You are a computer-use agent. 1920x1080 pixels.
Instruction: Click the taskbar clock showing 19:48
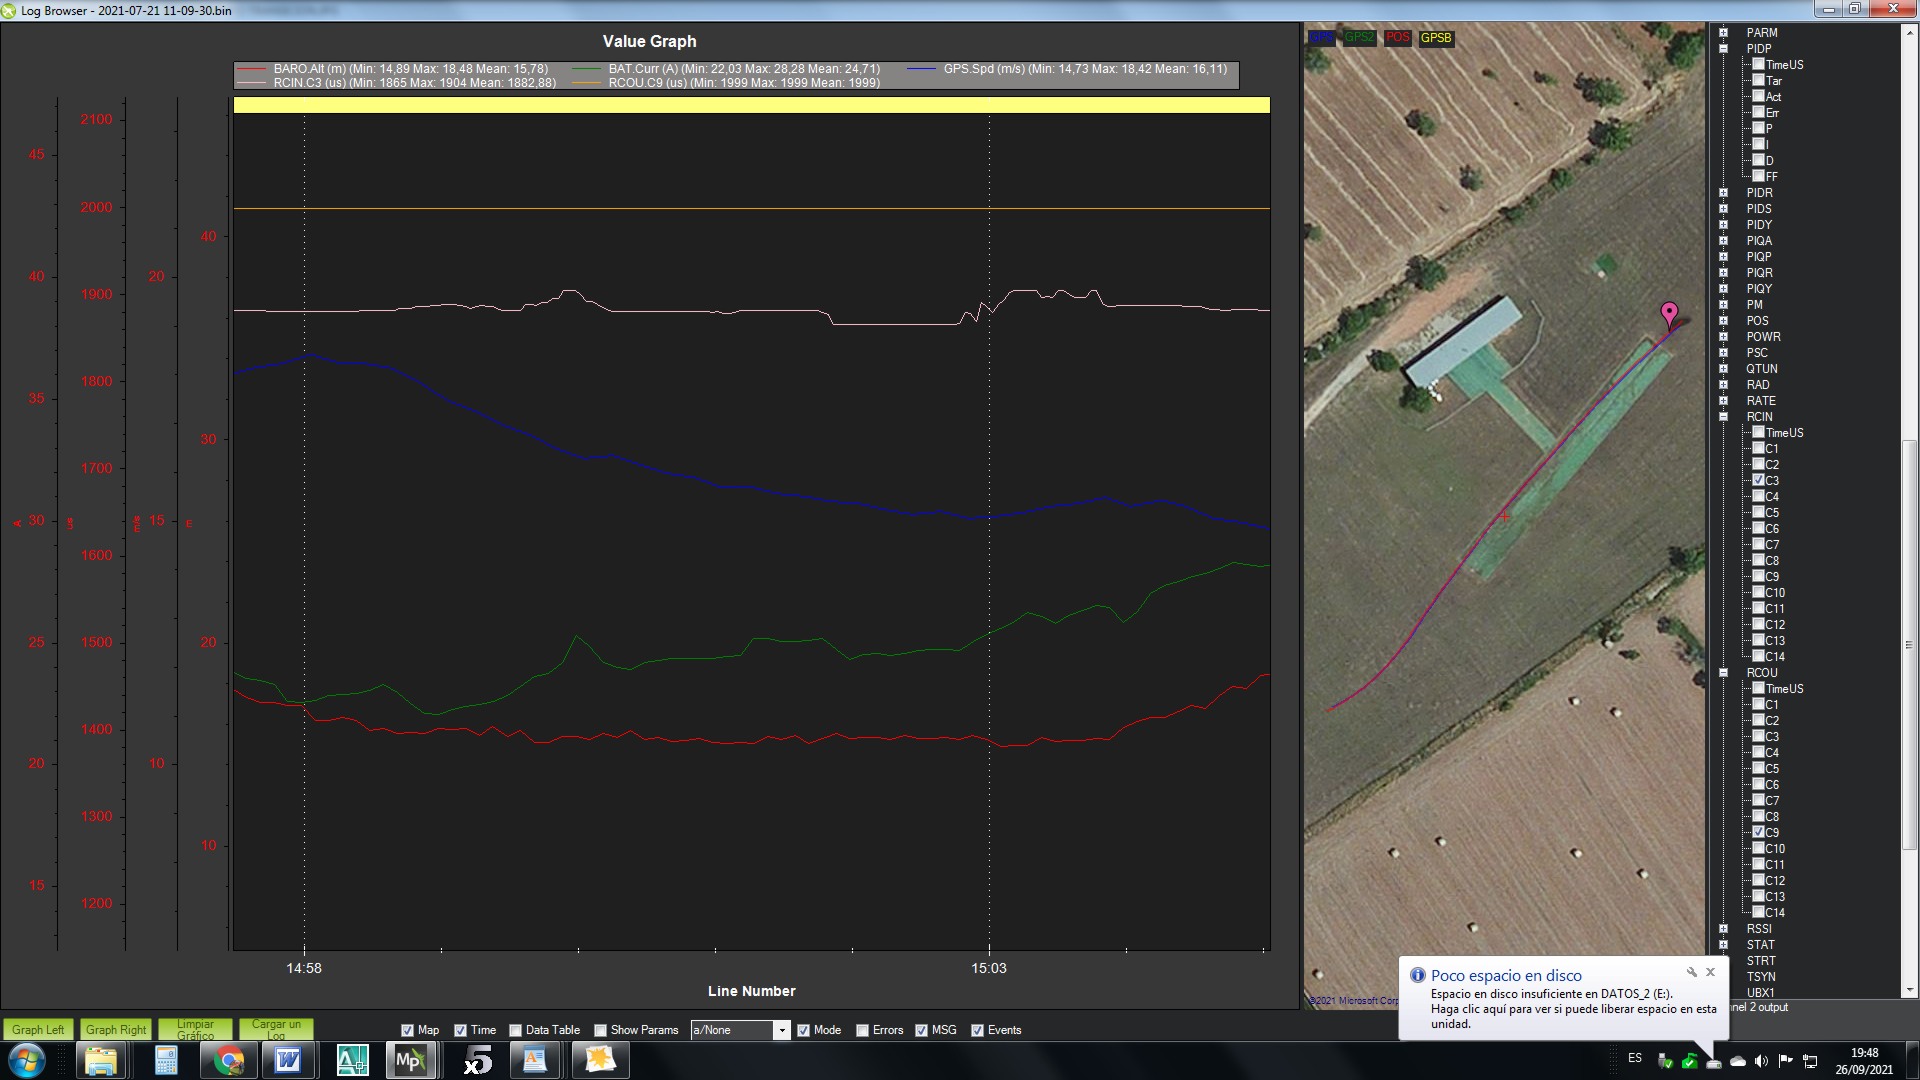[1864, 1061]
